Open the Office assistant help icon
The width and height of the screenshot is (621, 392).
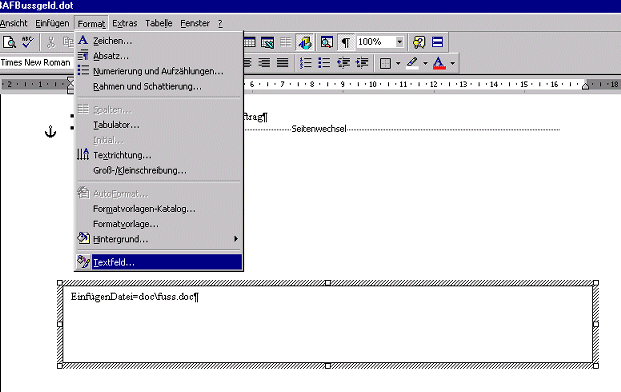419,42
